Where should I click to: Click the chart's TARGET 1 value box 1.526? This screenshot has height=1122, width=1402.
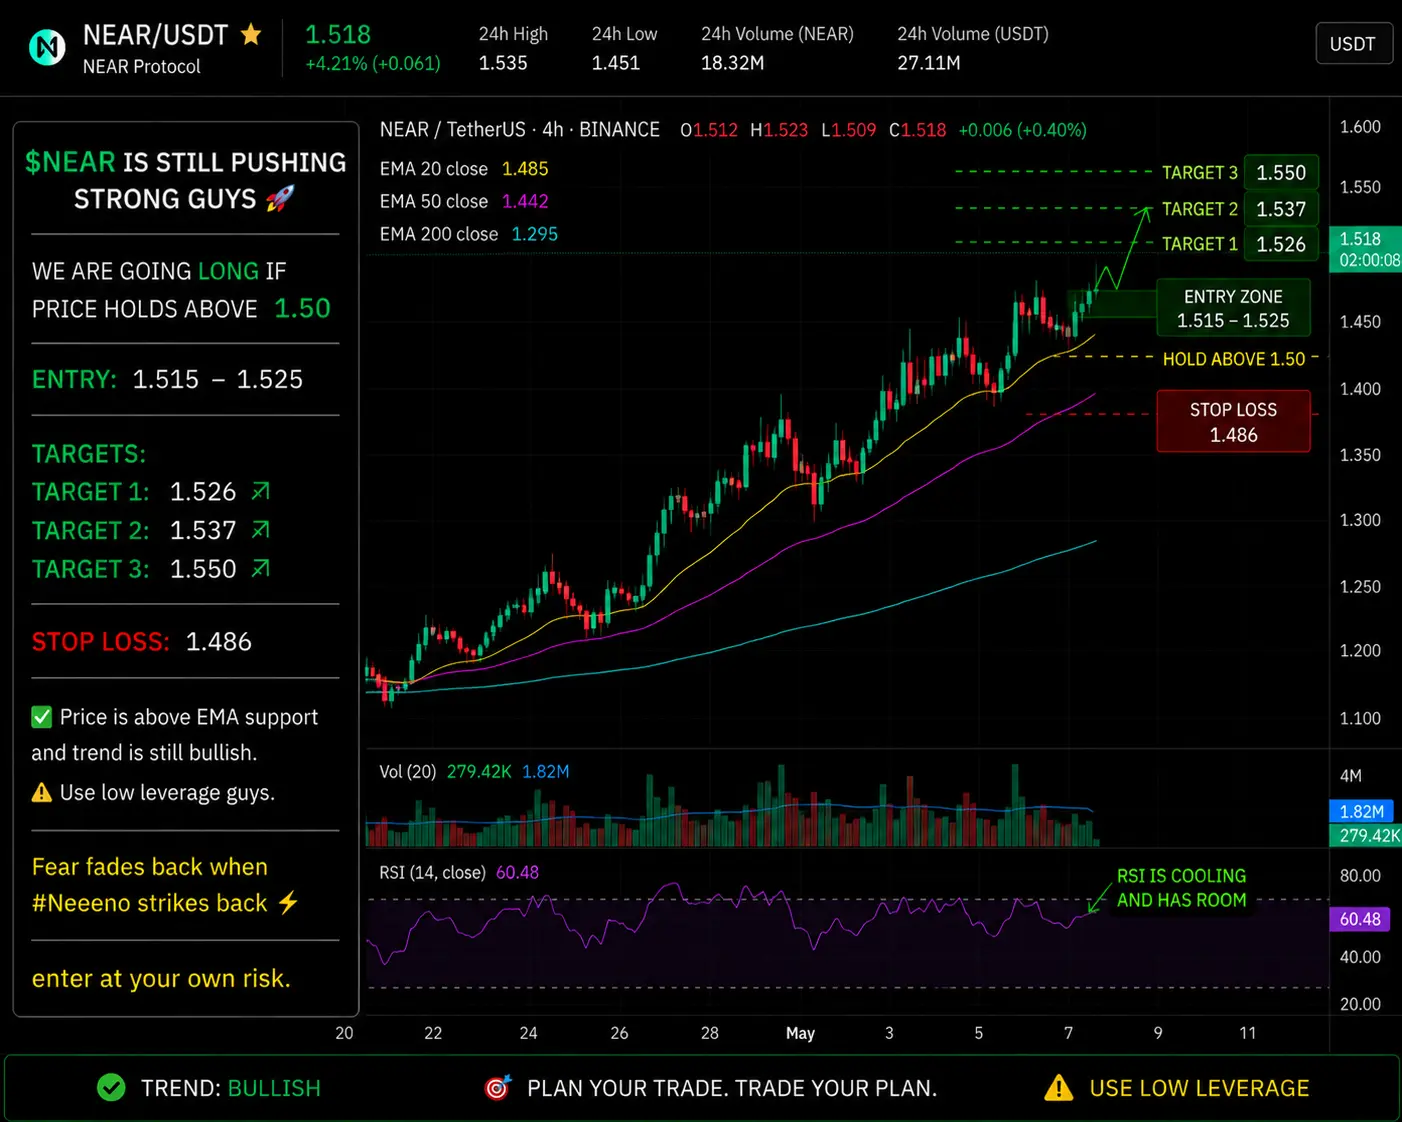click(x=1281, y=244)
